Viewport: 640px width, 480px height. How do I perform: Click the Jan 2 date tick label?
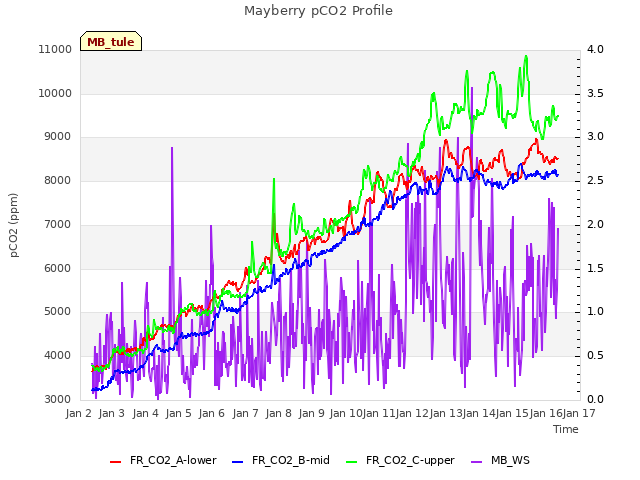(79, 413)
